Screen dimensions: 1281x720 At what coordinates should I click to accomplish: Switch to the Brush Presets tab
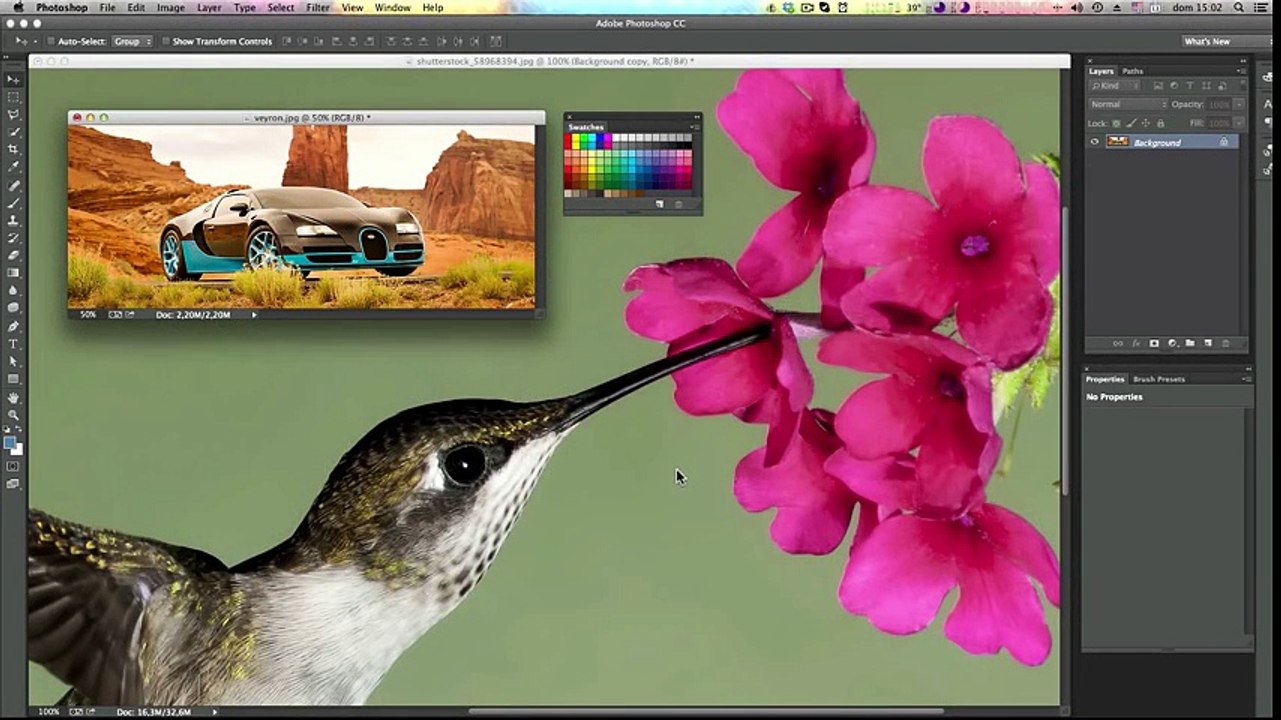(x=1159, y=379)
